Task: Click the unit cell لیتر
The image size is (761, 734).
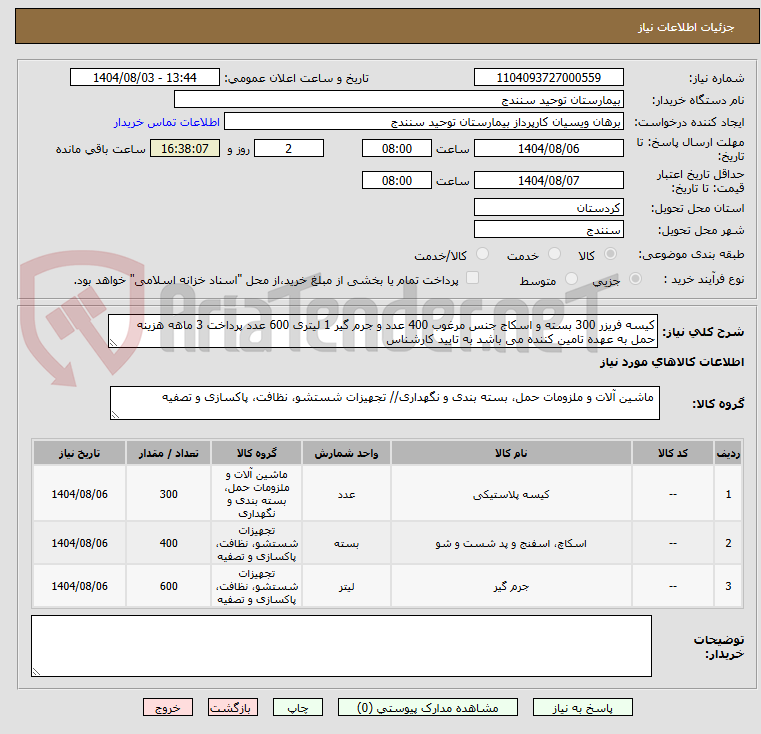Action: (x=346, y=586)
